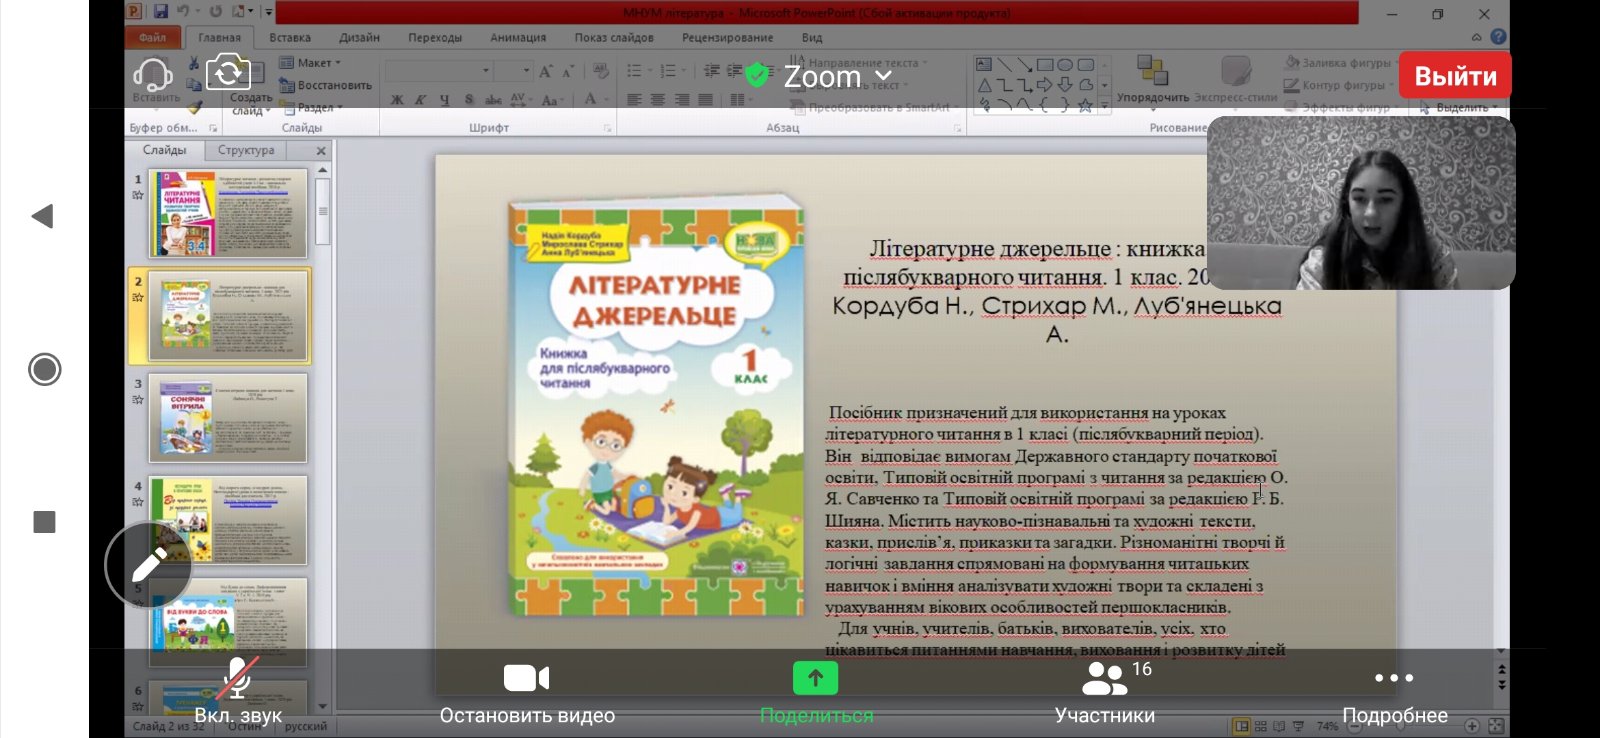
Task: Click the Clear Formatting icon
Action: coord(600,71)
